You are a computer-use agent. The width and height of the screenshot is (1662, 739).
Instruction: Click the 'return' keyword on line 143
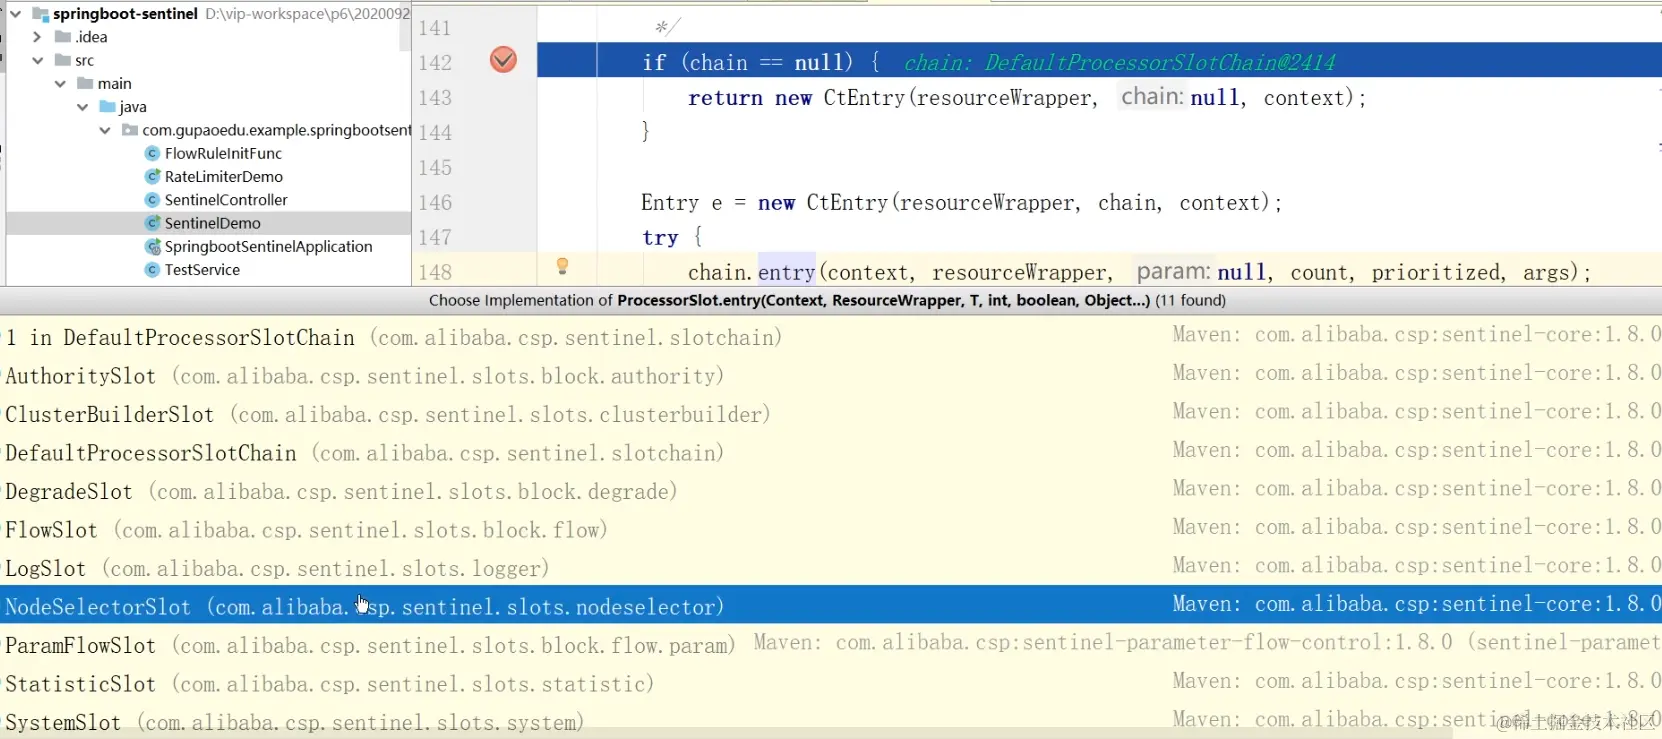725,98
